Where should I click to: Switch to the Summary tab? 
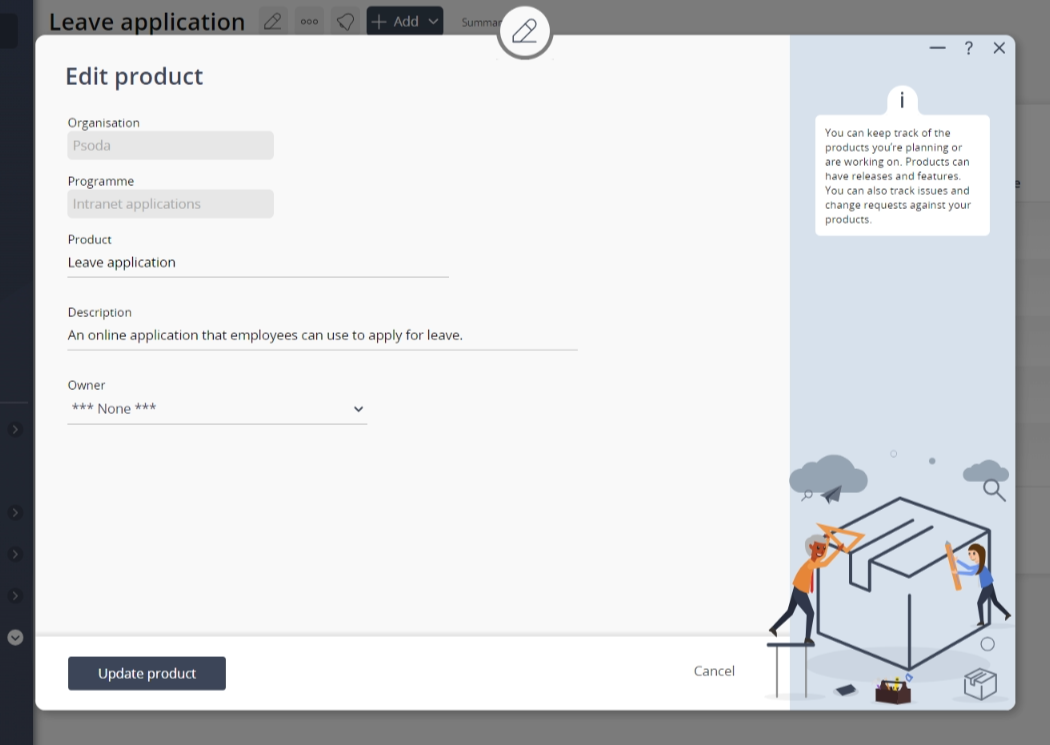click(x=479, y=22)
